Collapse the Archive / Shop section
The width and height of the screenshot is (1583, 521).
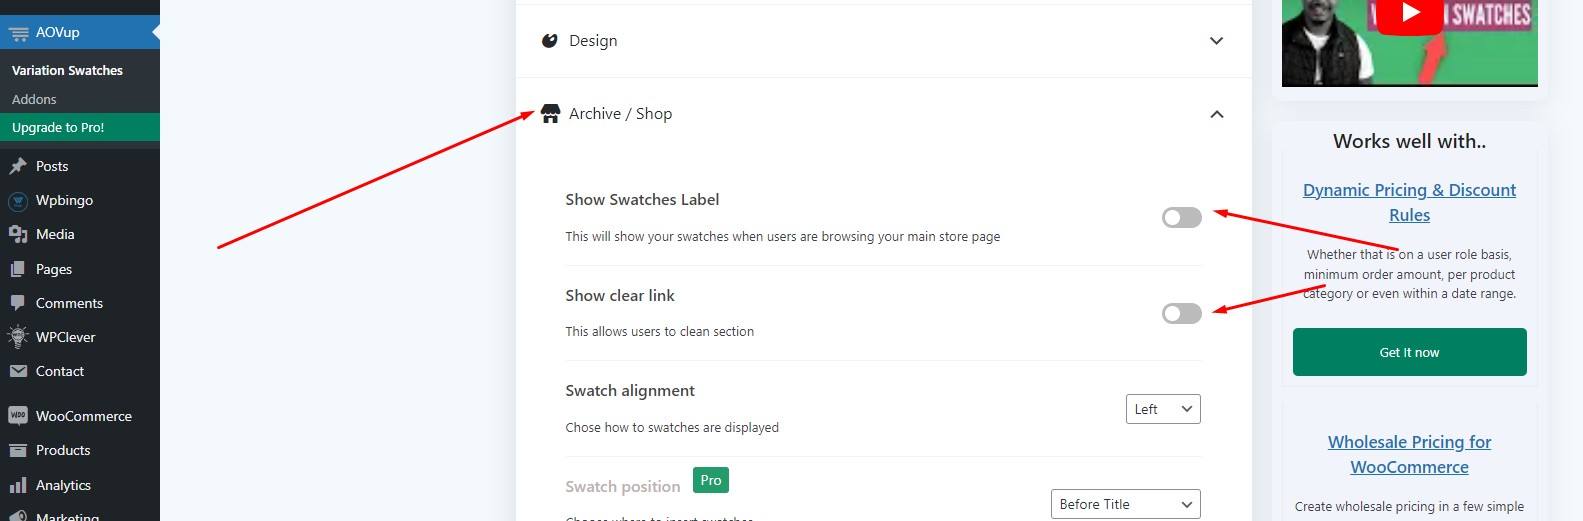pyautogui.click(x=1216, y=114)
